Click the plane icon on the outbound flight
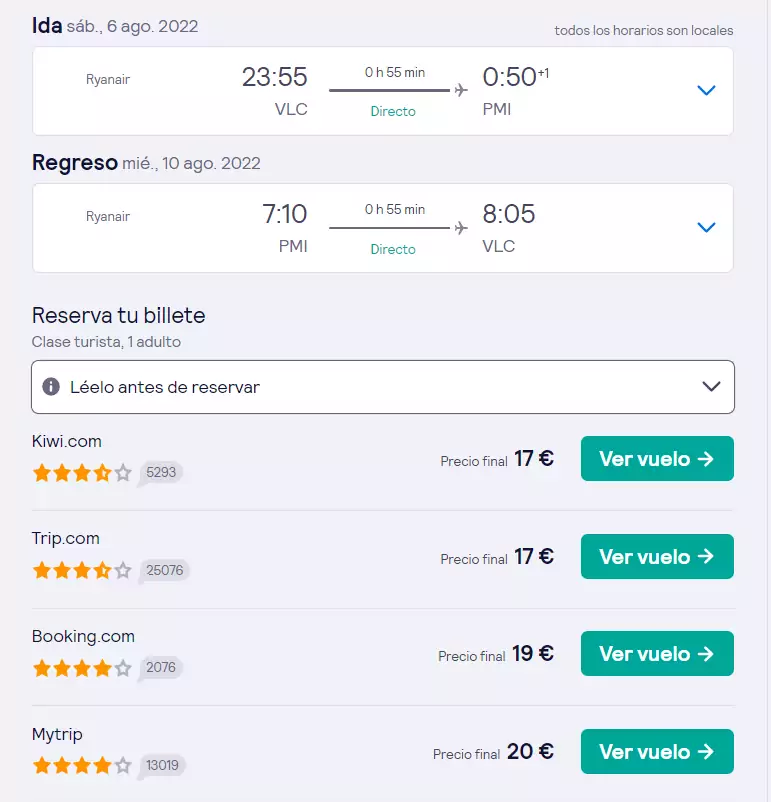The image size is (771, 802). coord(461,90)
